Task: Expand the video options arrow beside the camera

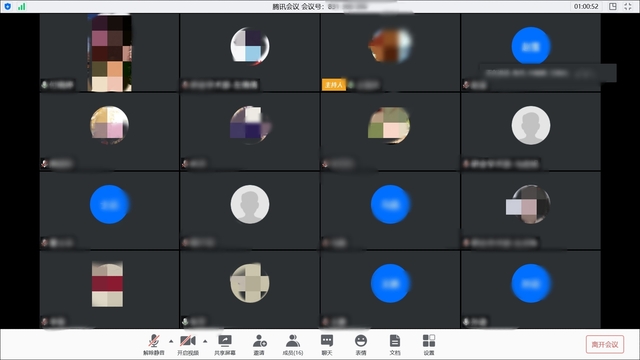Action: click(205, 341)
